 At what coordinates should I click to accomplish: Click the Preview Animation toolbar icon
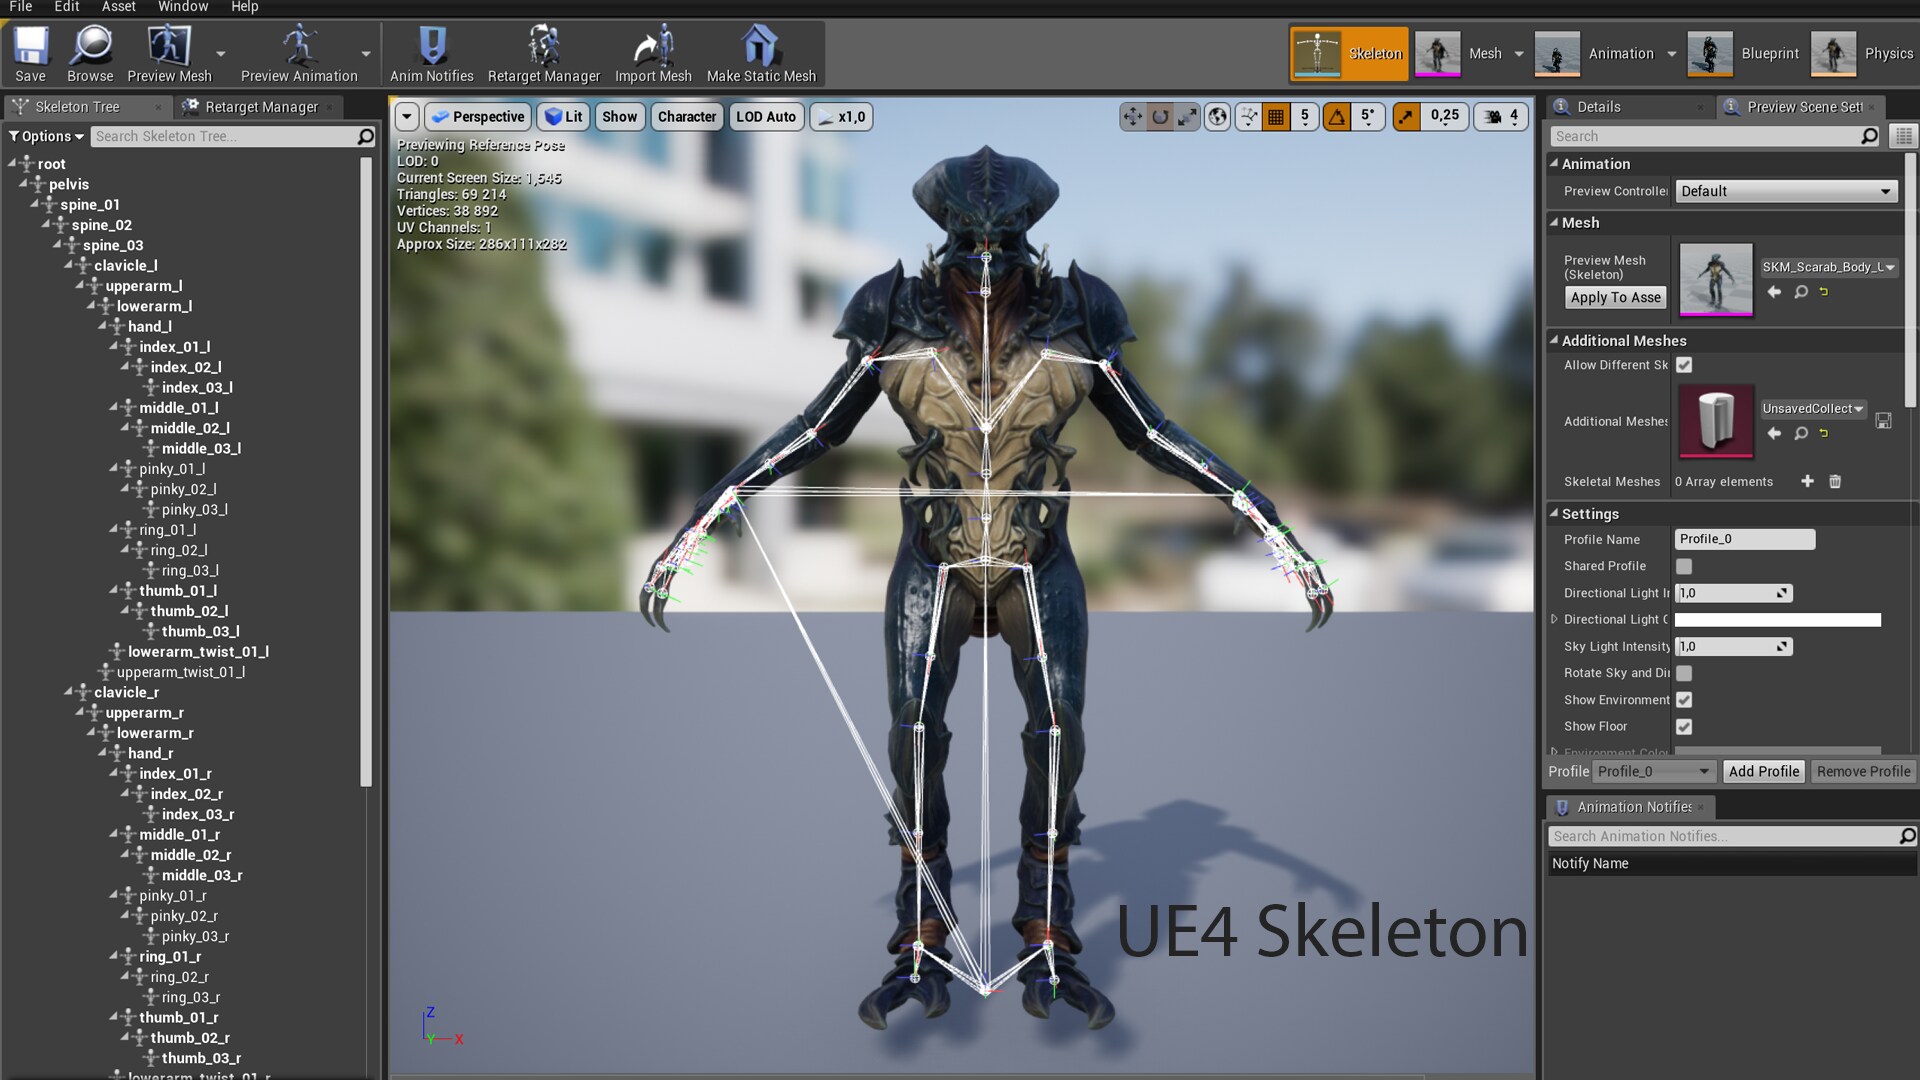(299, 54)
